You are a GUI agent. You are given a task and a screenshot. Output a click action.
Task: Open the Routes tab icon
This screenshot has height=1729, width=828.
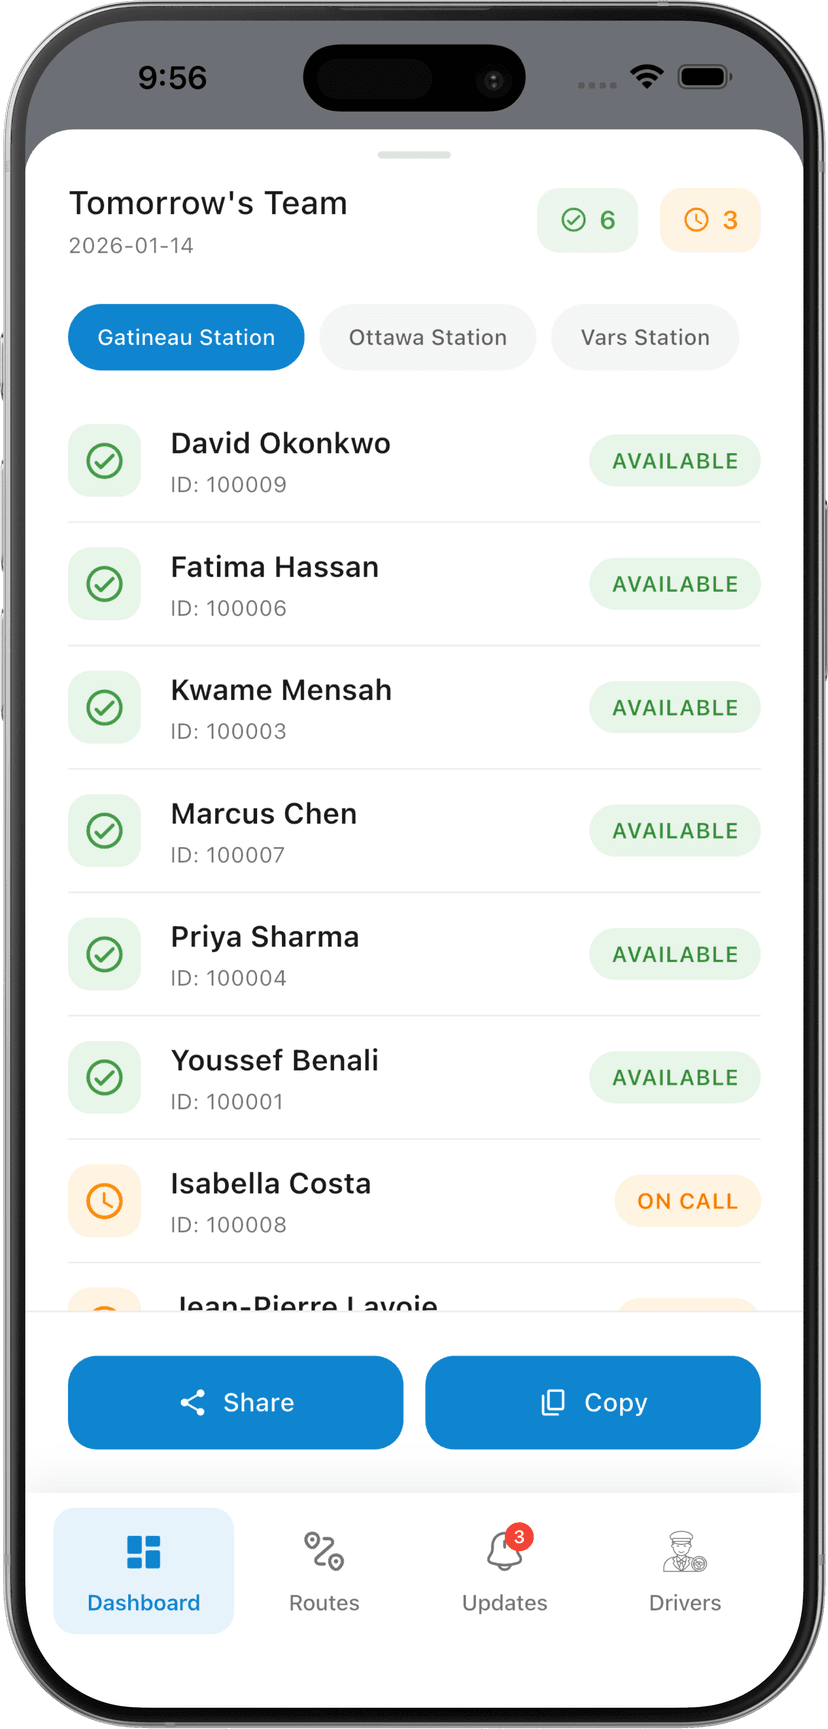[324, 1551]
